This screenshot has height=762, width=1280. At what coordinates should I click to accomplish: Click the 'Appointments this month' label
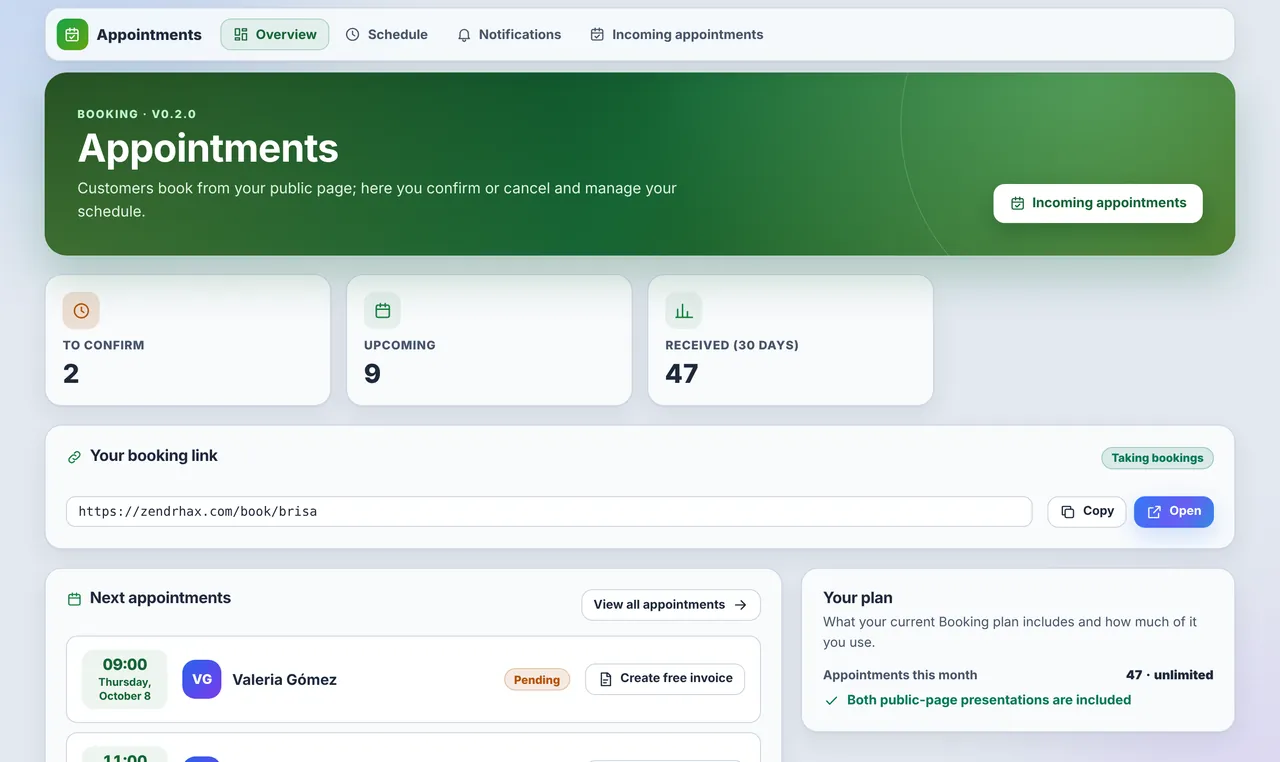(x=900, y=675)
